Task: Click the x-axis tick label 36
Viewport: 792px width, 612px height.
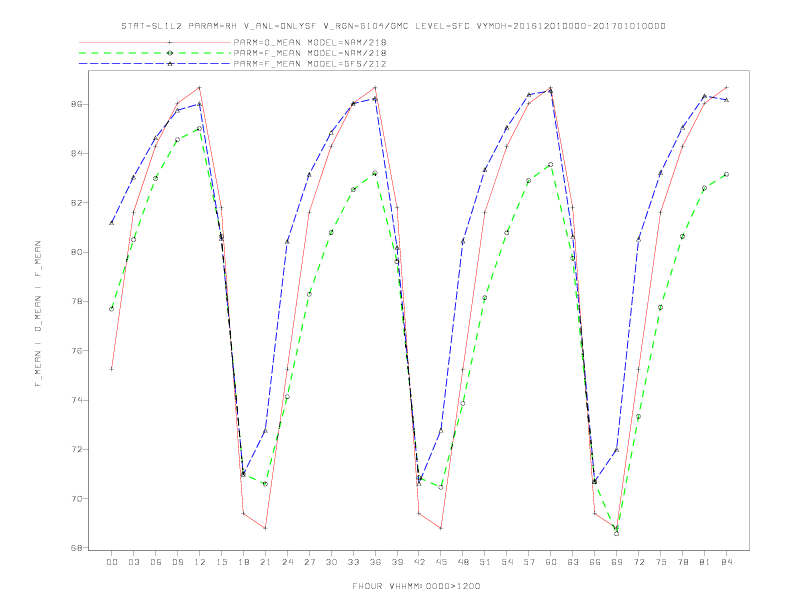Action: tap(375, 562)
